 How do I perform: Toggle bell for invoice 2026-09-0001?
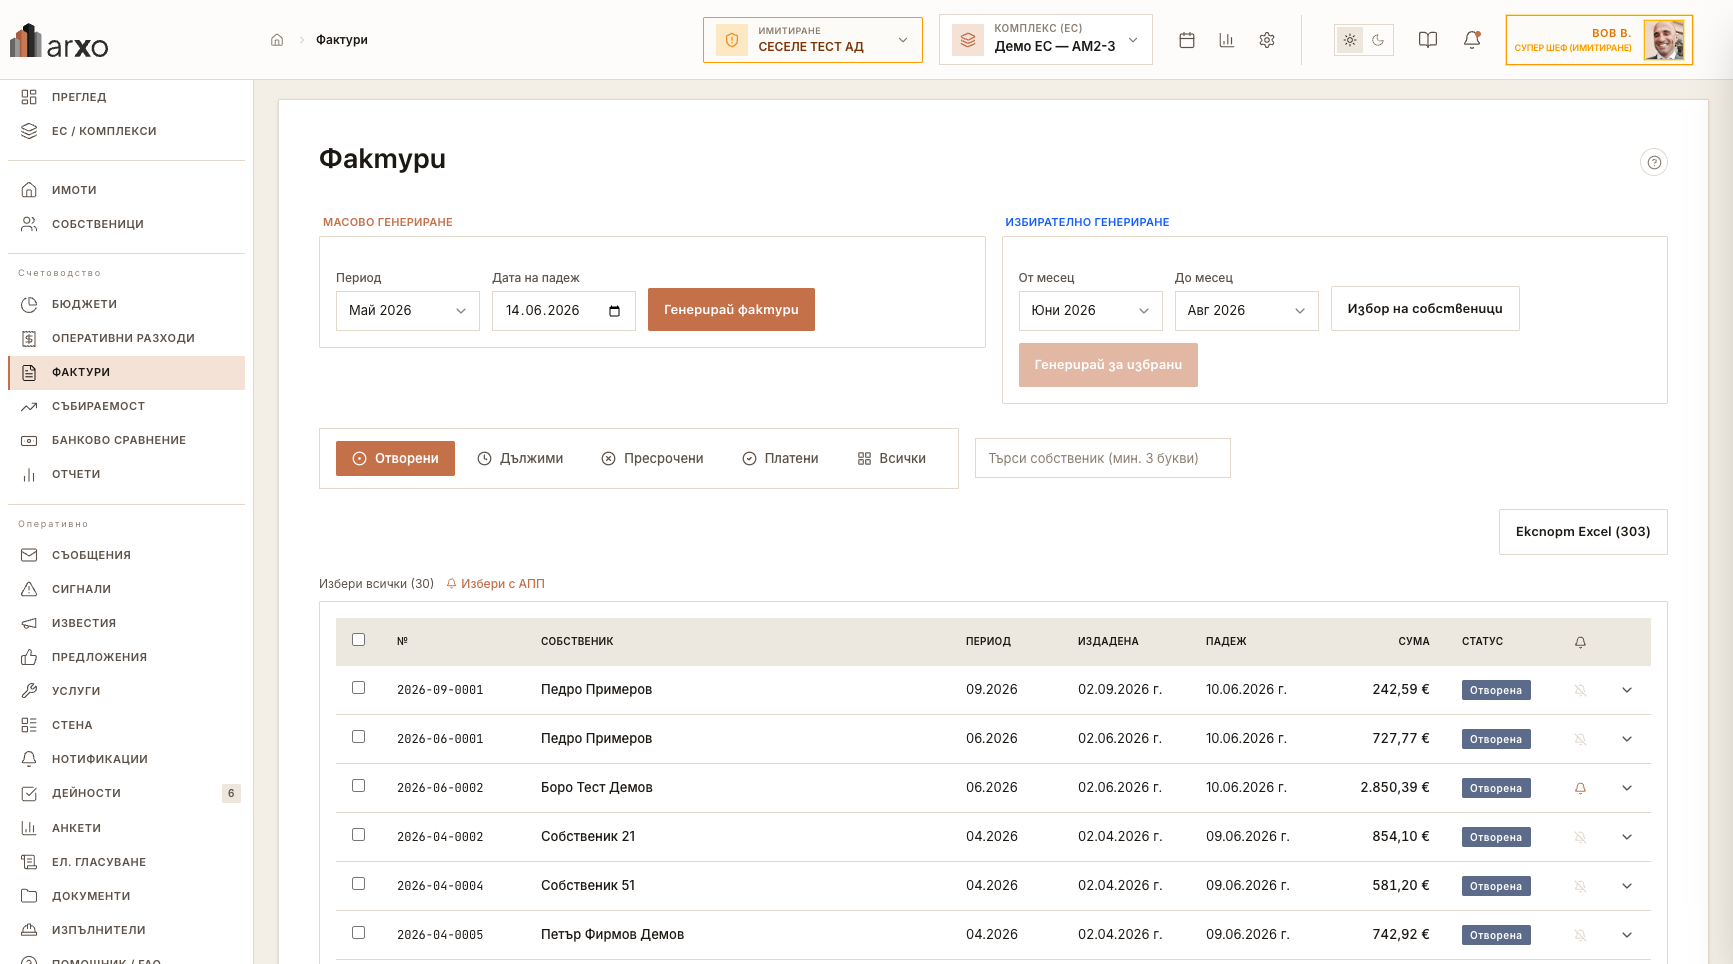coord(1580,690)
